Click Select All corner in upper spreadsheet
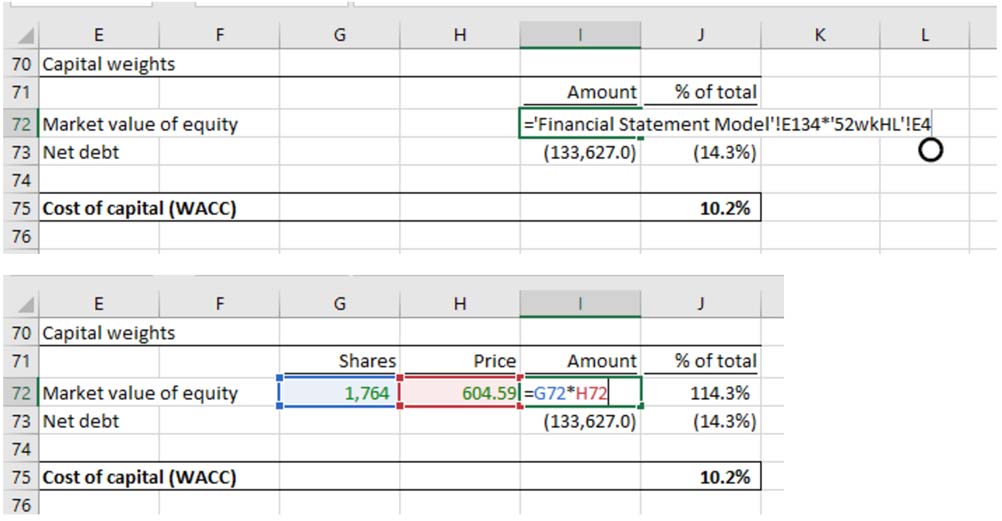The height and width of the screenshot is (521, 1002). coord(18,35)
